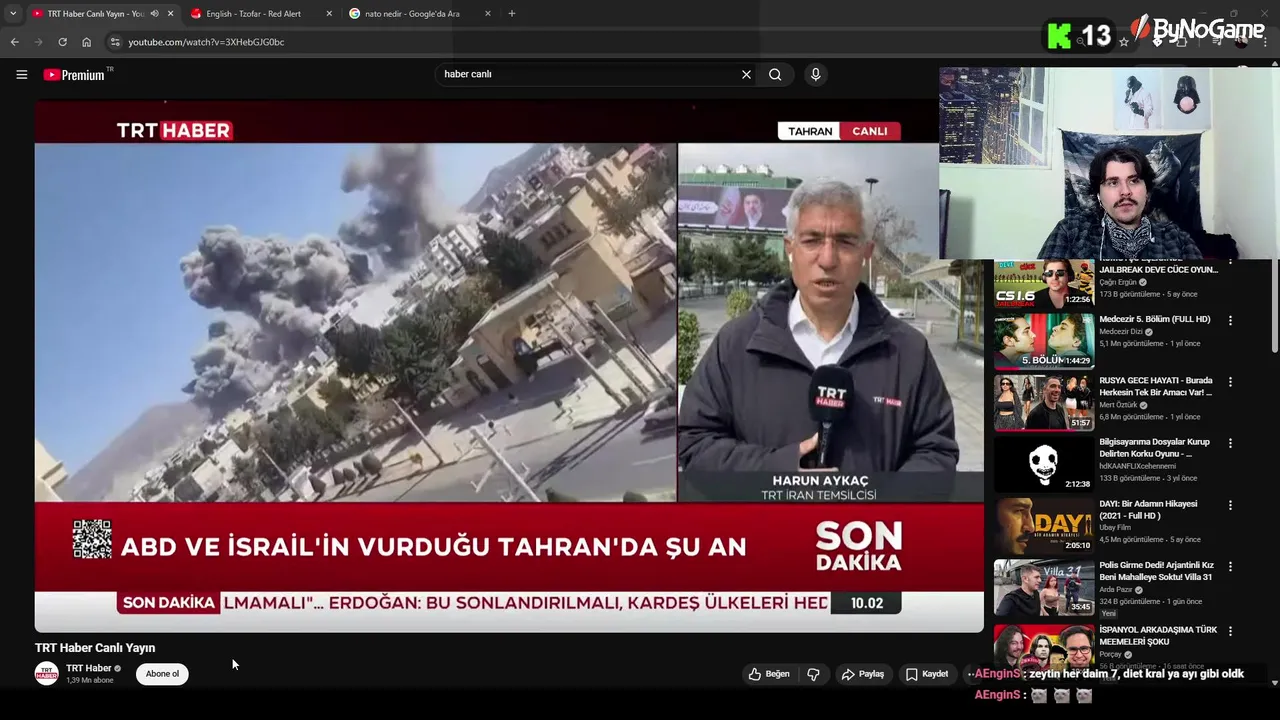Share the video via Paylaş button
This screenshot has width=1280, height=720.
coord(863,674)
